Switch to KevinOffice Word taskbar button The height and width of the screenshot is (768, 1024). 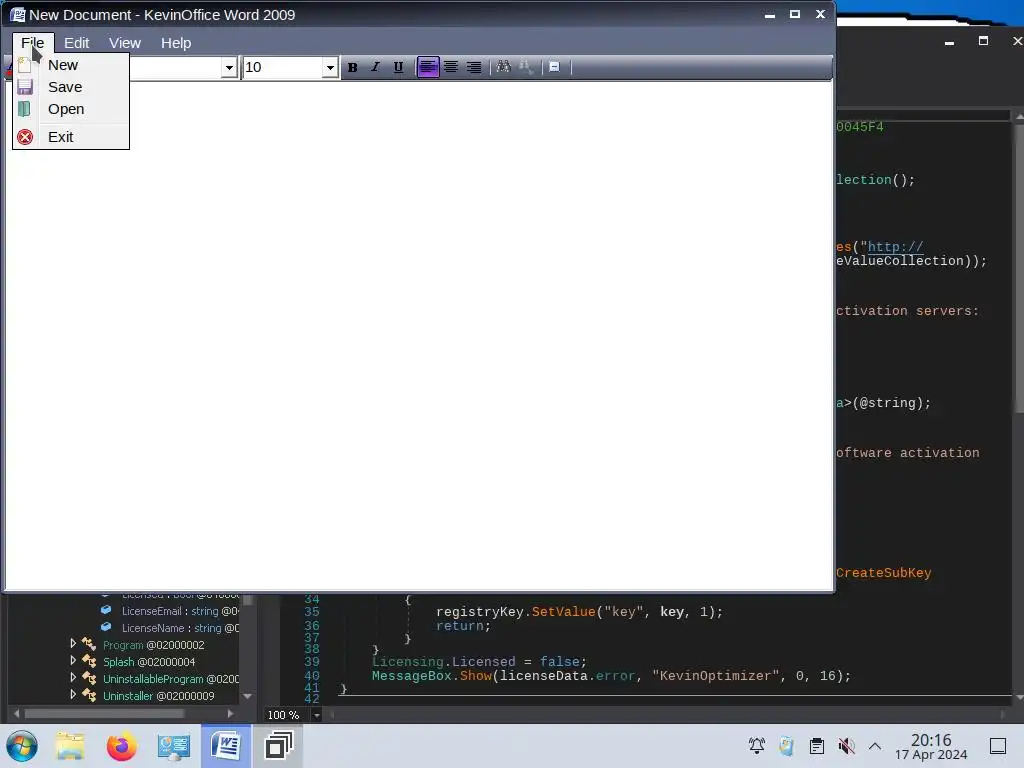pos(226,746)
